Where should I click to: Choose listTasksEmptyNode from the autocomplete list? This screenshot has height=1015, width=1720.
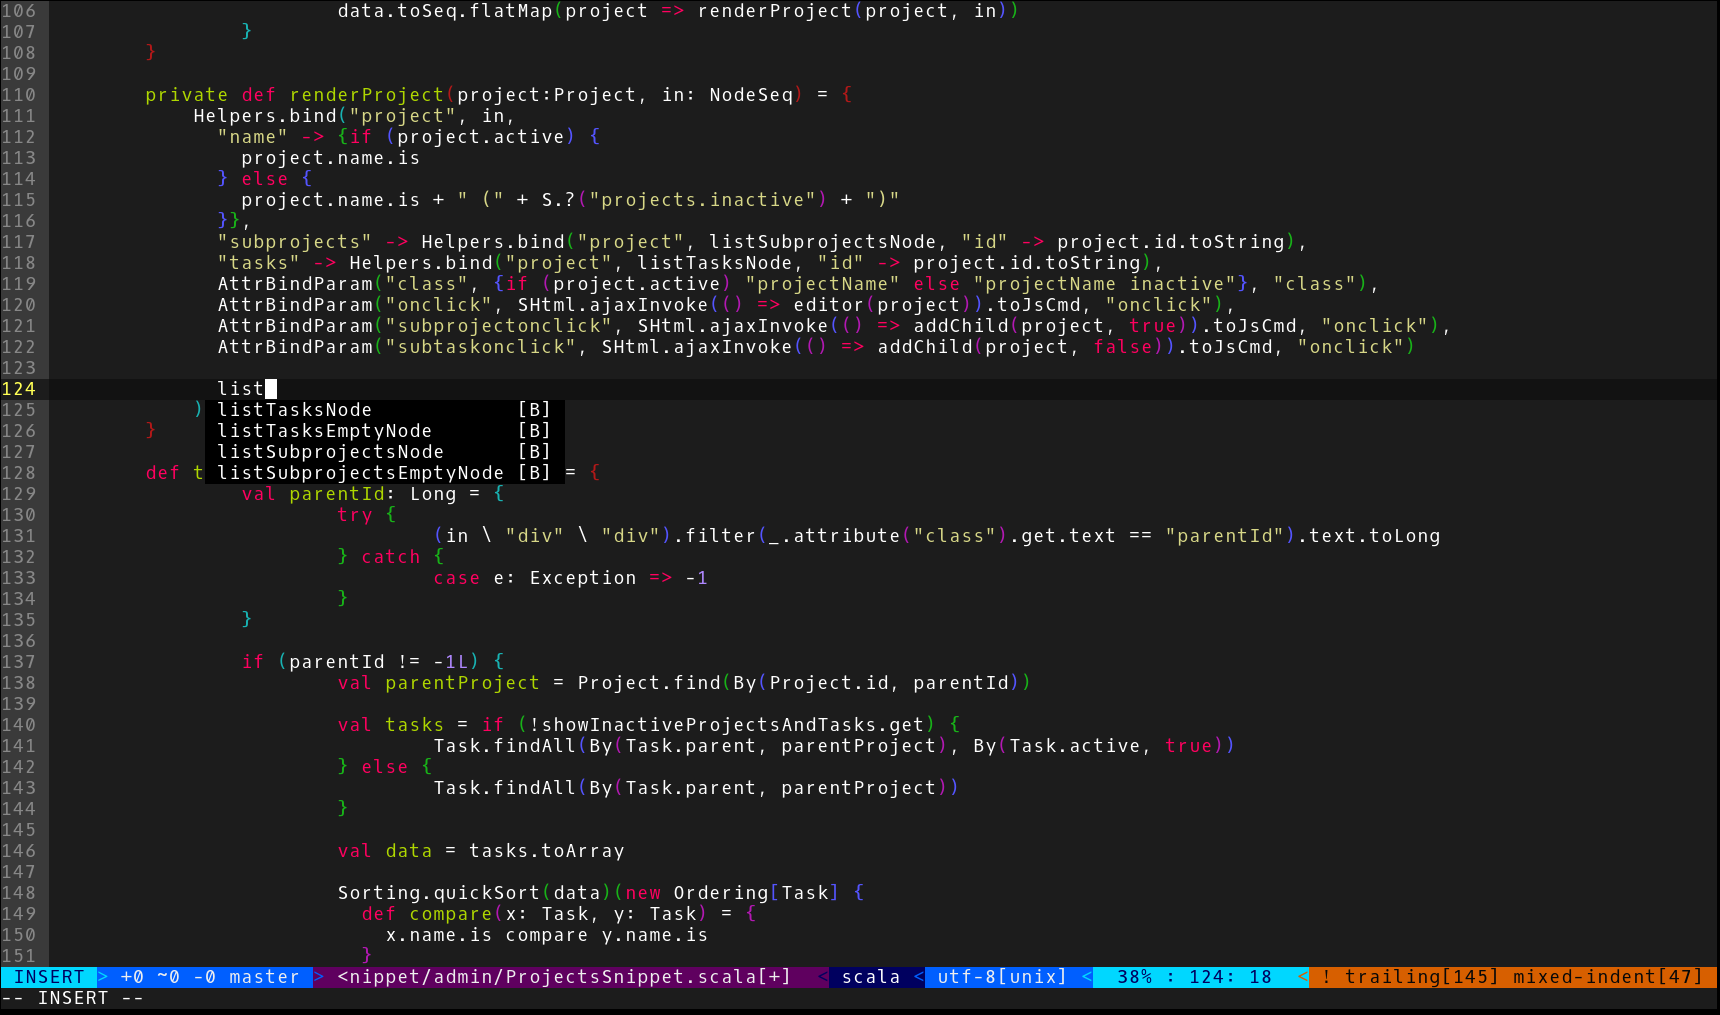click(324, 431)
